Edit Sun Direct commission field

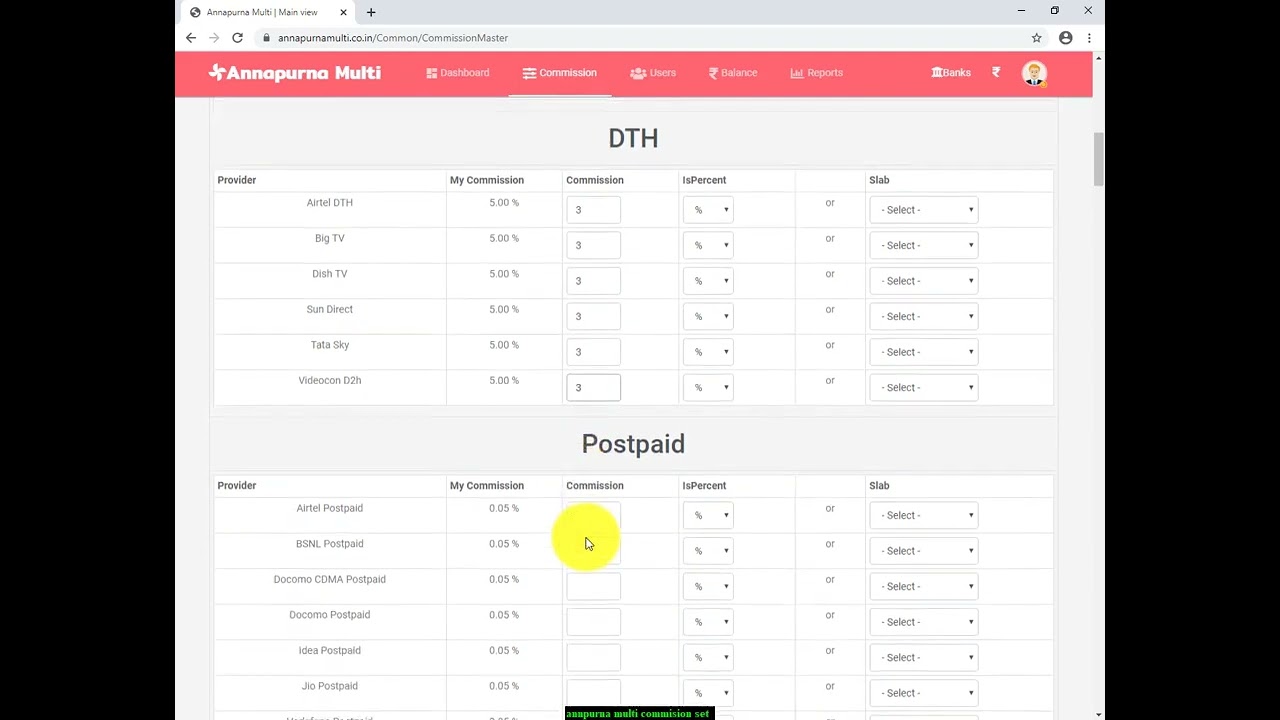click(593, 316)
